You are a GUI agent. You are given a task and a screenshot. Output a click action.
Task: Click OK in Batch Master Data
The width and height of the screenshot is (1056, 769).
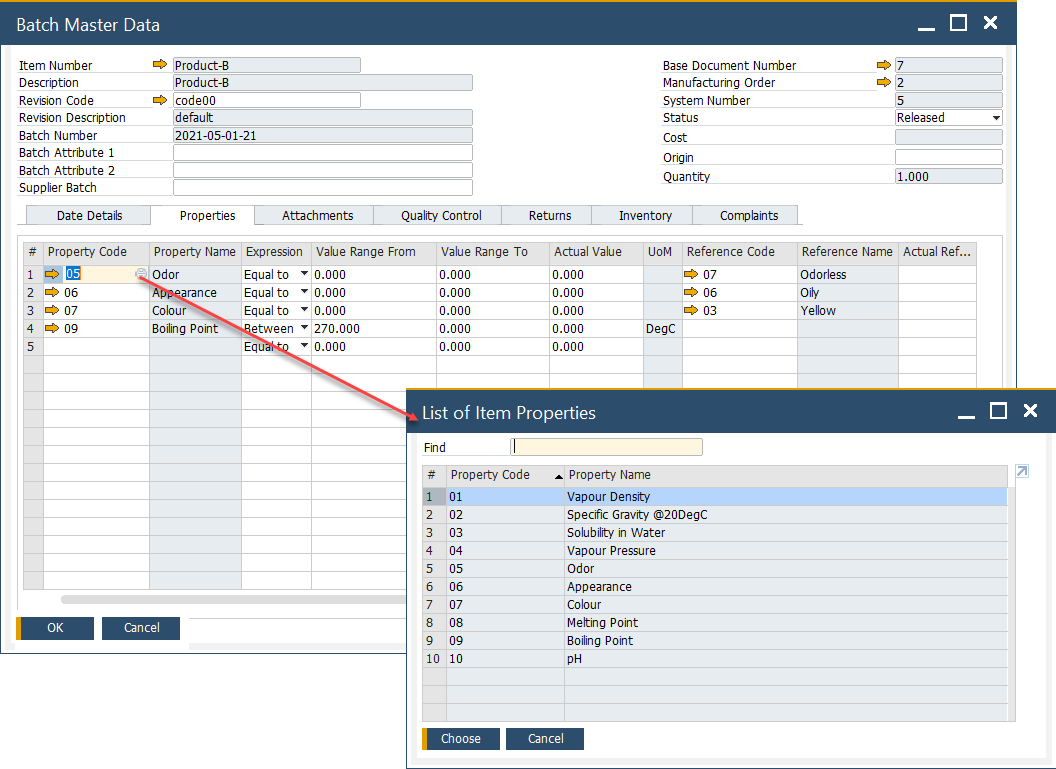tap(55, 628)
